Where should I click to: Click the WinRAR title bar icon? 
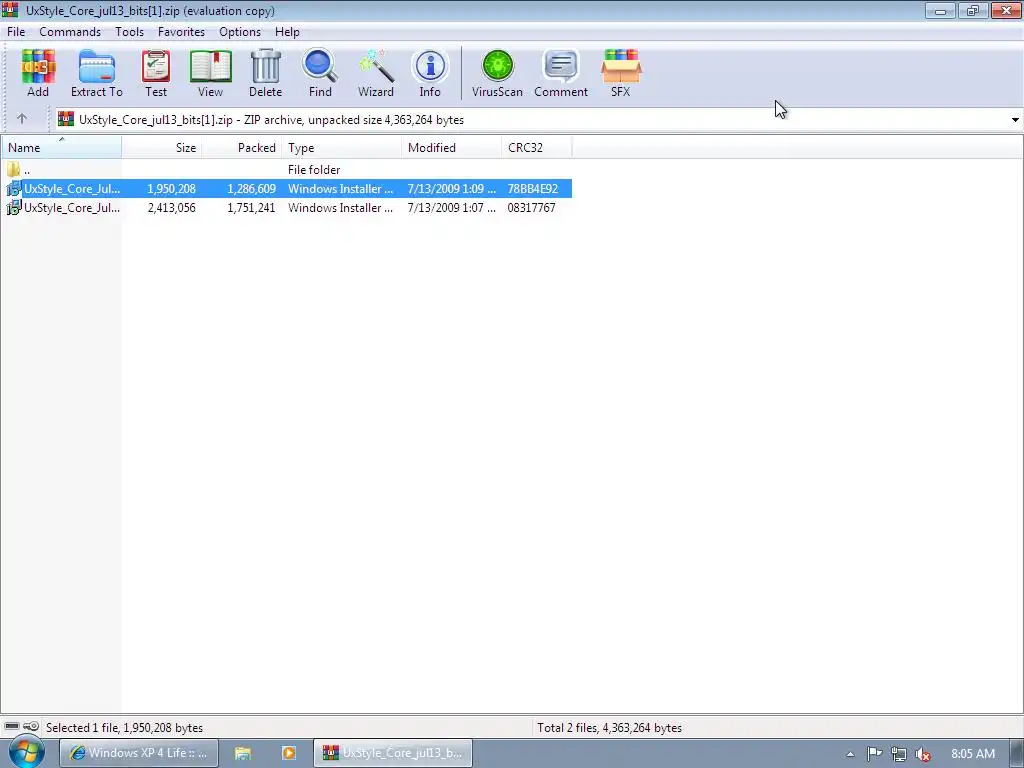(10, 10)
